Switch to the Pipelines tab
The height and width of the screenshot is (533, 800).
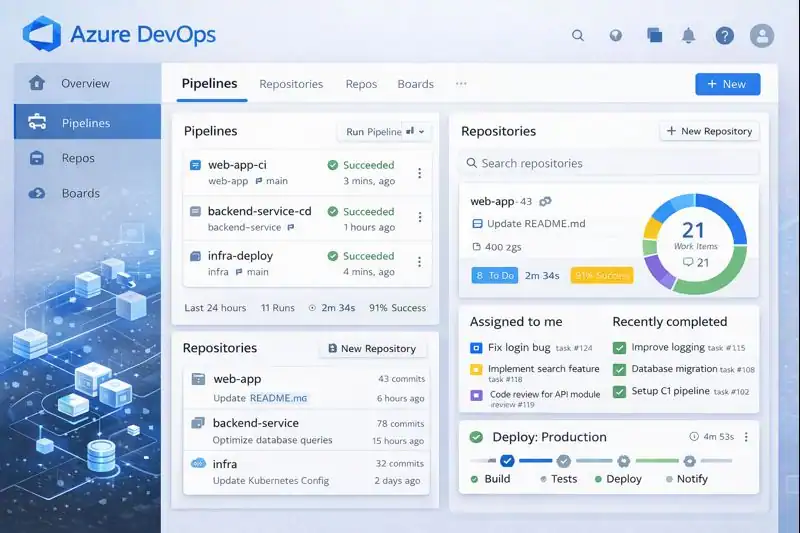pyautogui.click(x=210, y=84)
